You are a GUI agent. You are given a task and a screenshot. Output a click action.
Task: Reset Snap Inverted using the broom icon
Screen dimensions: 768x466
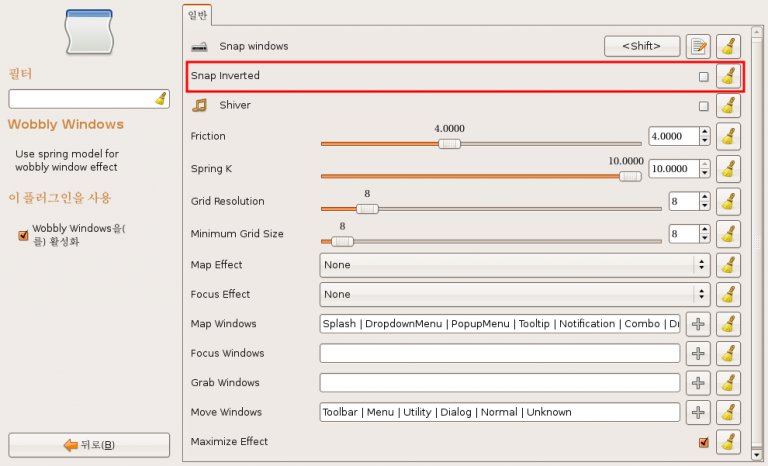728,76
